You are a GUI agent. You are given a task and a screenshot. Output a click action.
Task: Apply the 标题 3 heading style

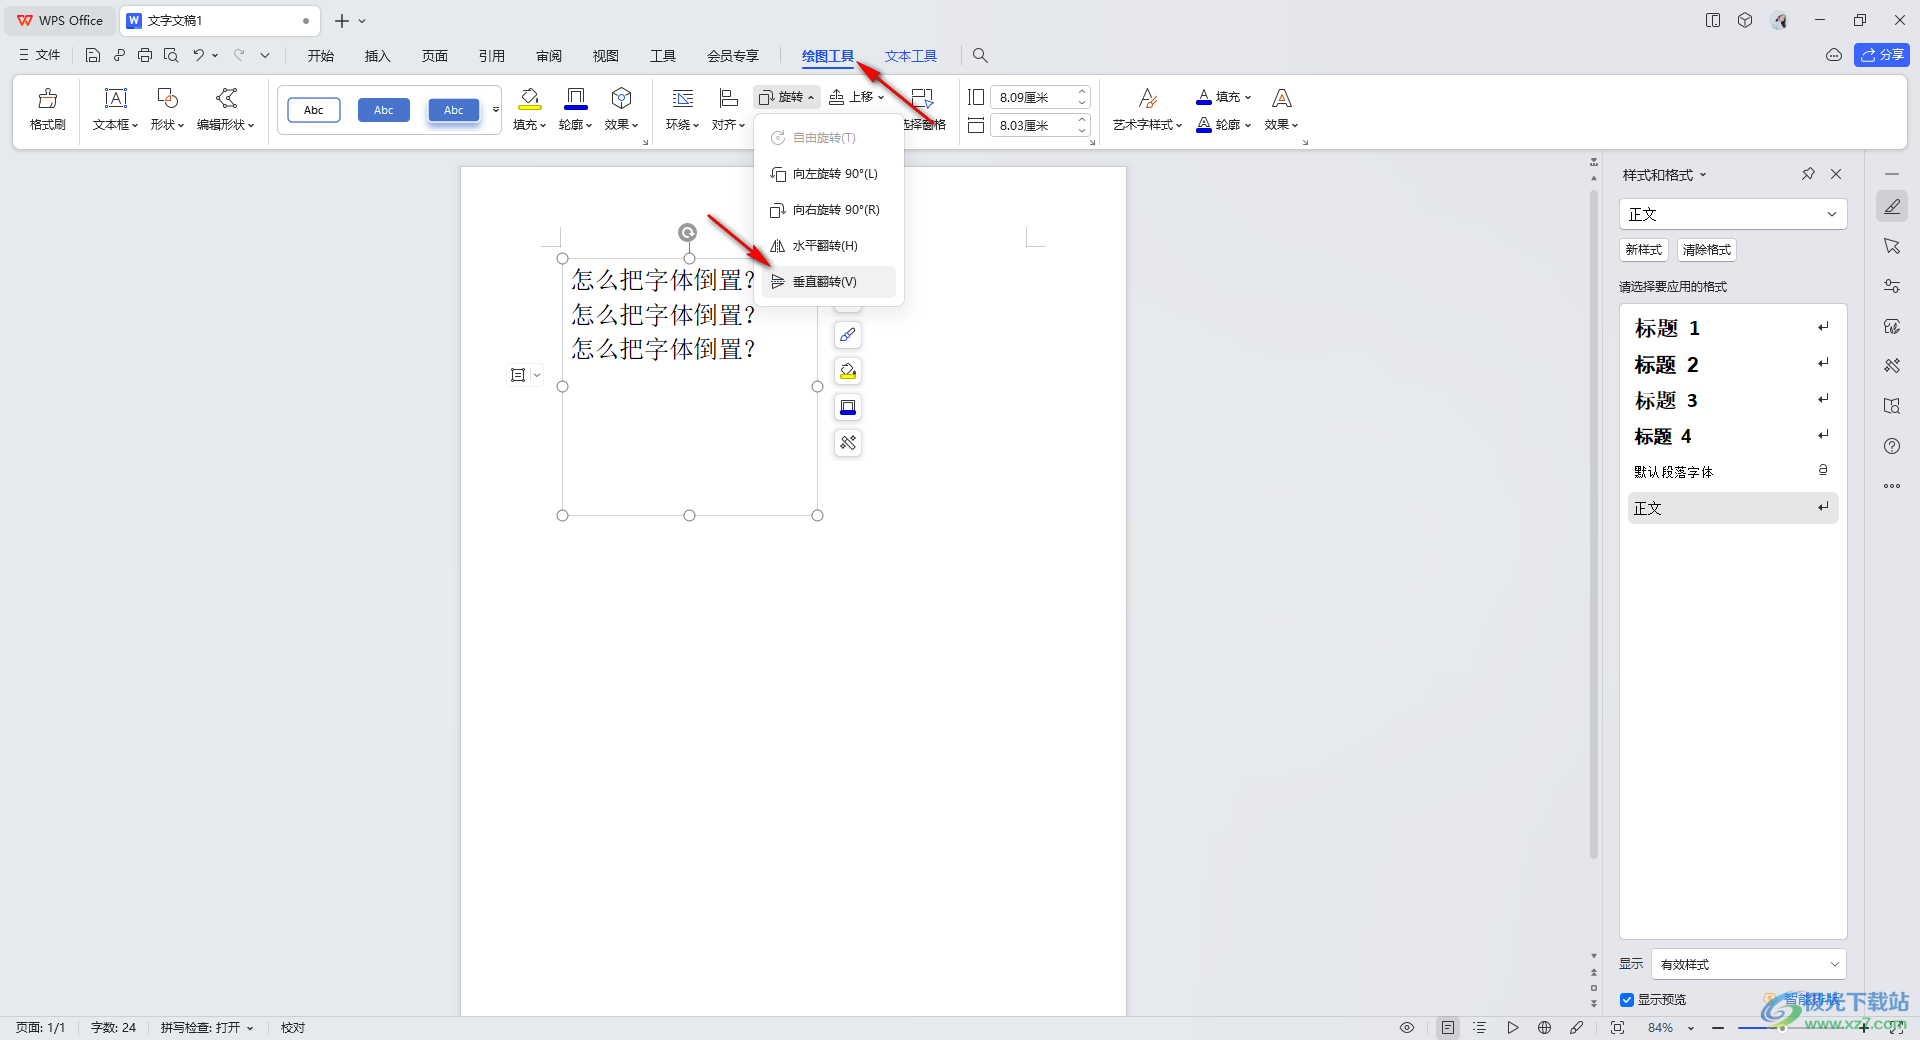tap(1732, 401)
